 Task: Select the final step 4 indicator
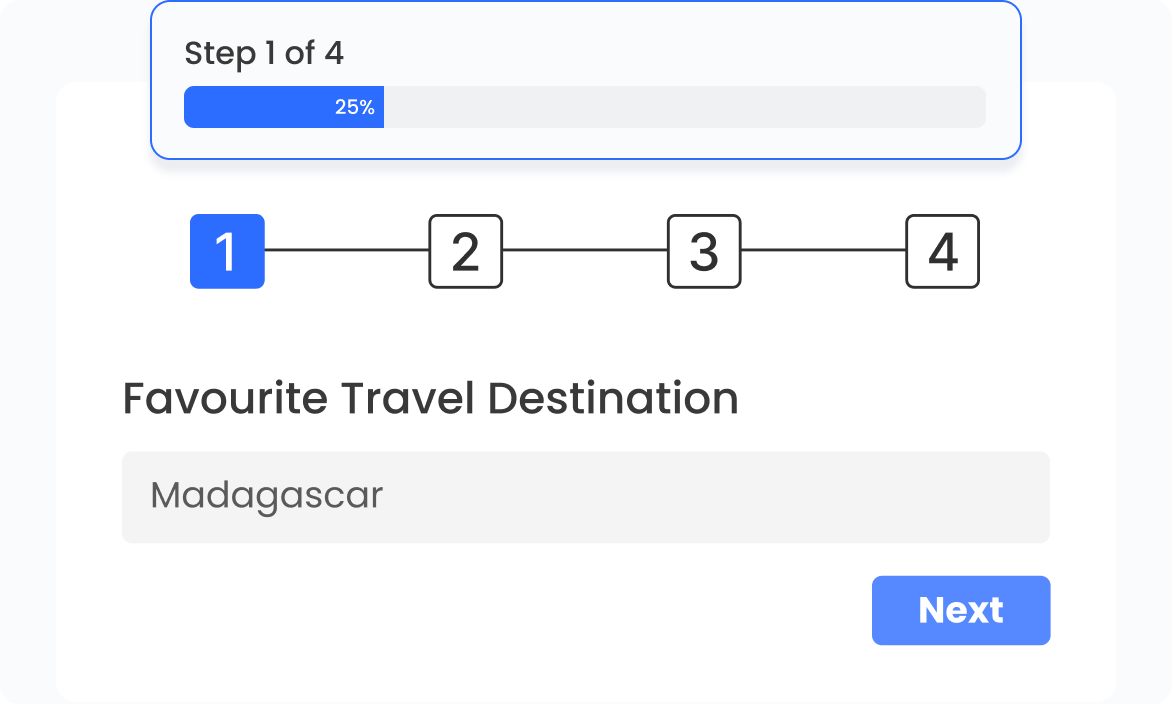942,252
